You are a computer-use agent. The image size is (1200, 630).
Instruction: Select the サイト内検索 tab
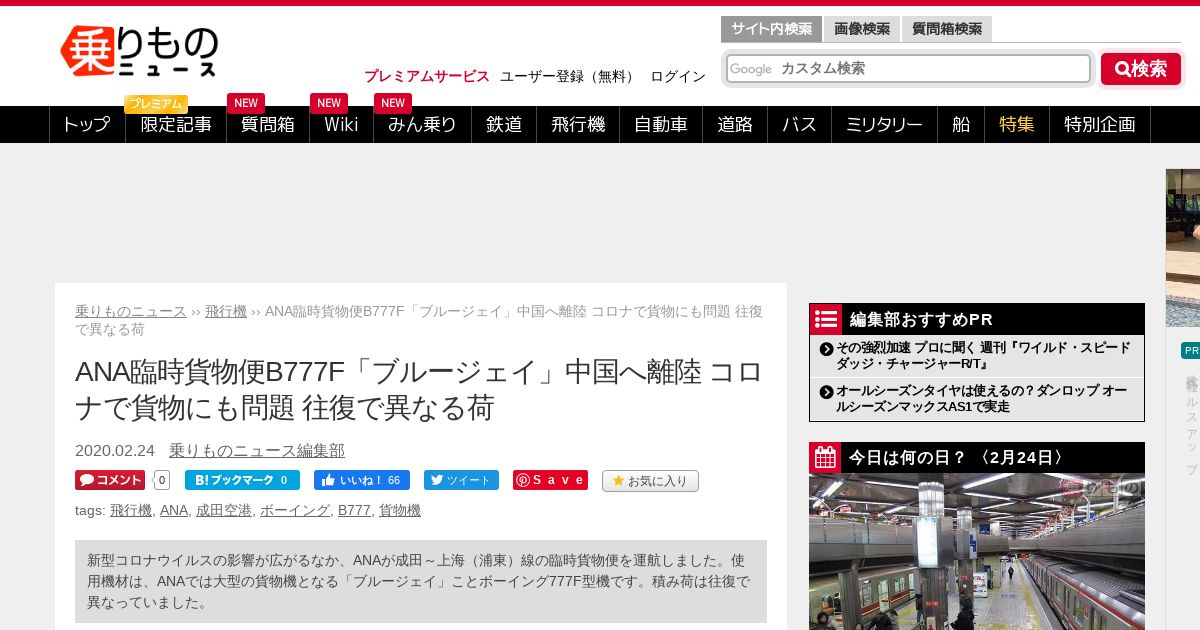771,29
